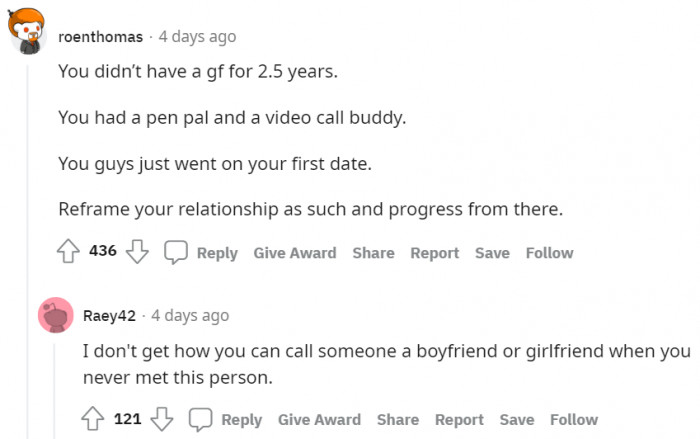Save Raey42's reply
700x439 pixels.
(517, 419)
